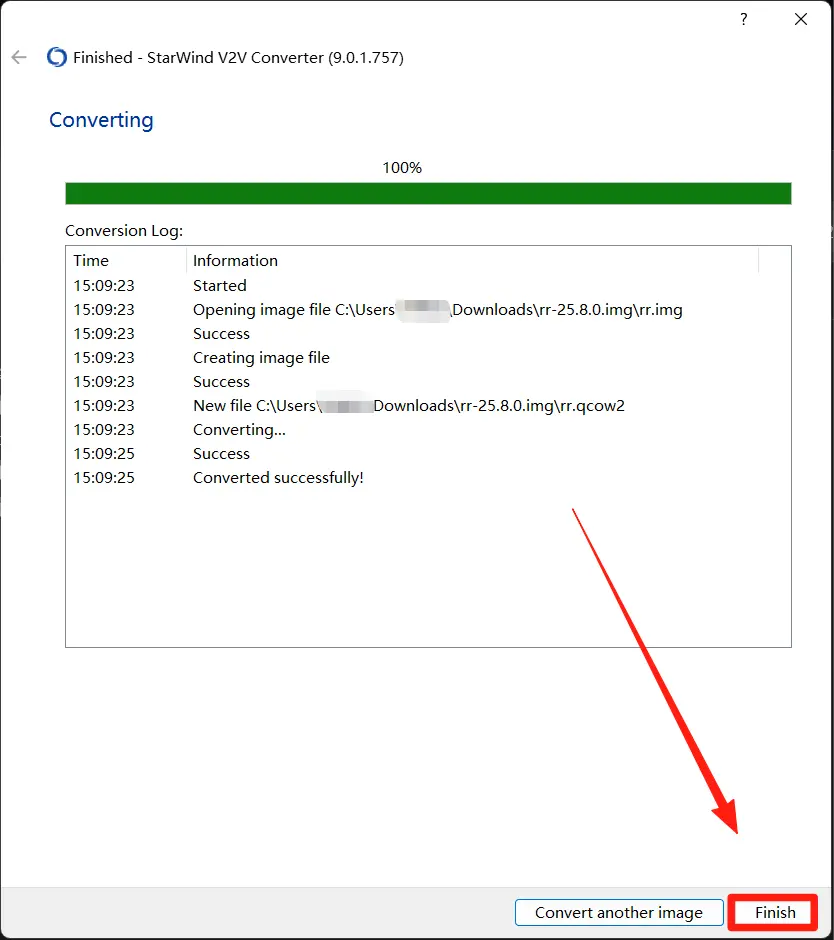The height and width of the screenshot is (940, 834).
Task: Click the Information column header
Action: (x=235, y=260)
